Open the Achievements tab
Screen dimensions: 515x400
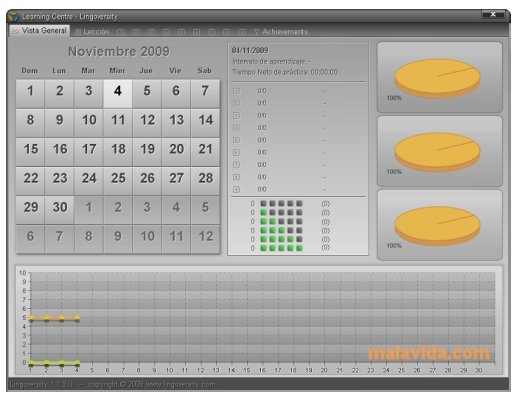click(x=281, y=32)
